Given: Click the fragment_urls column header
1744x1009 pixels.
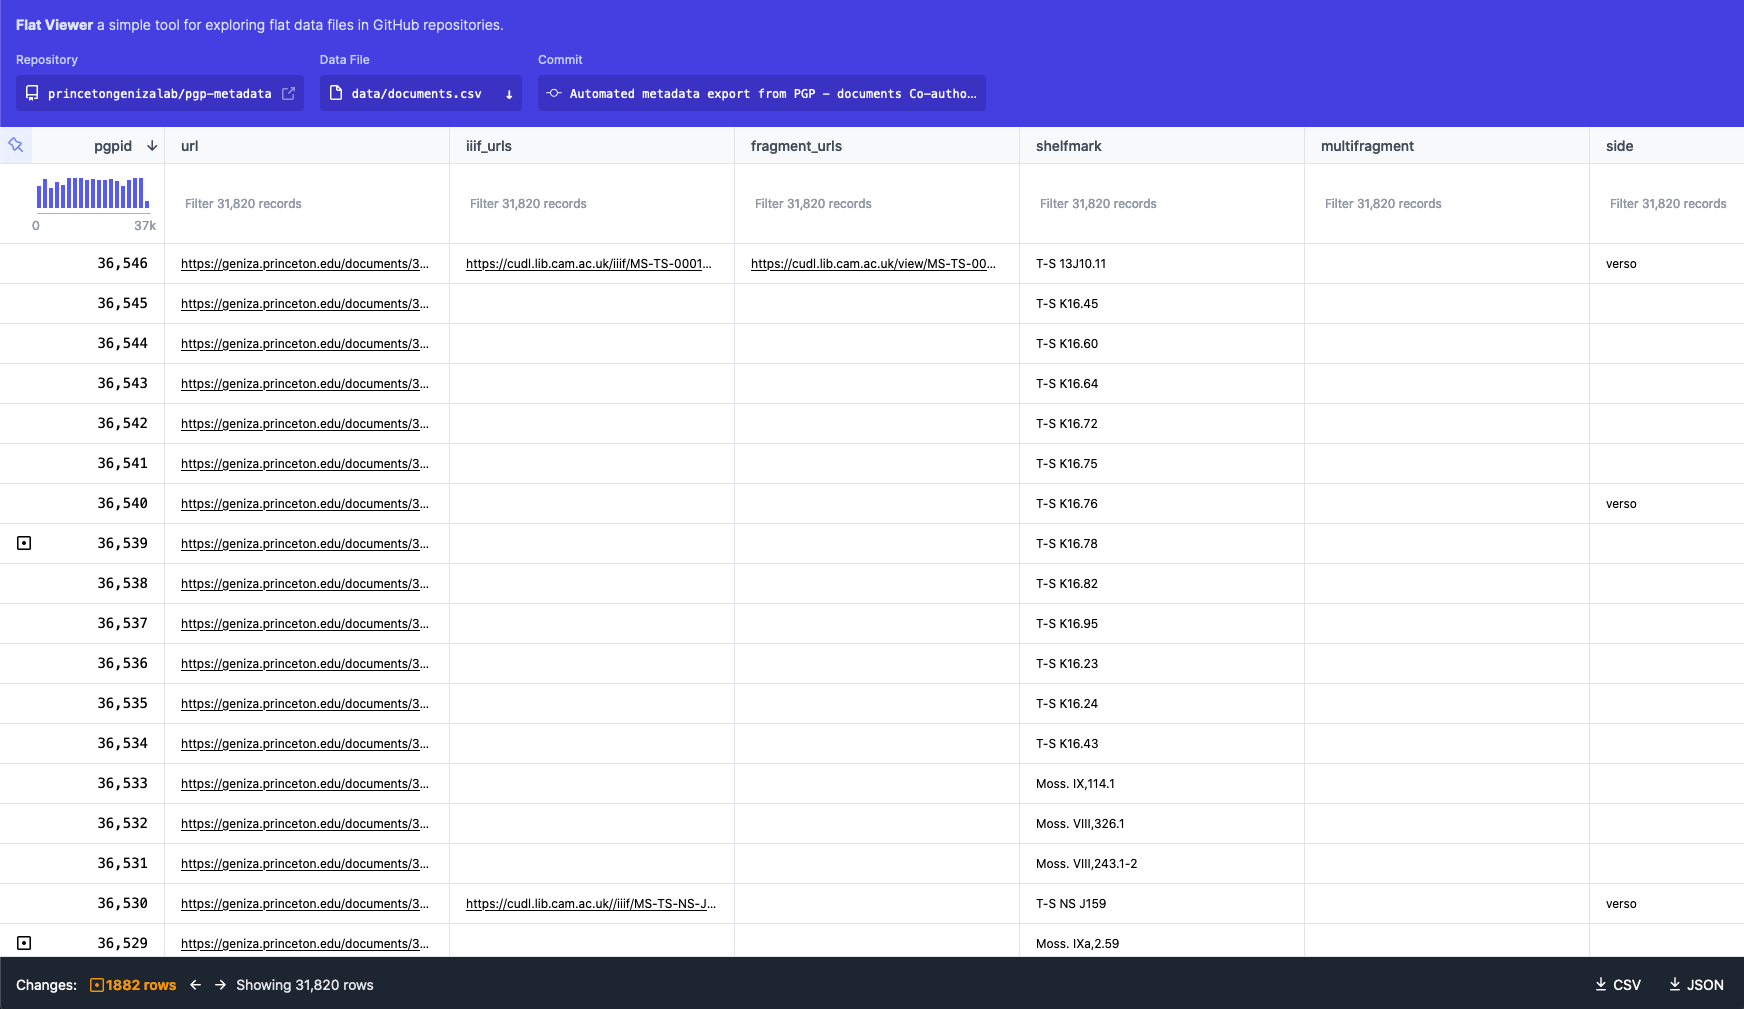Looking at the screenshot, I should pyautogui.click(x=877, y=146).
